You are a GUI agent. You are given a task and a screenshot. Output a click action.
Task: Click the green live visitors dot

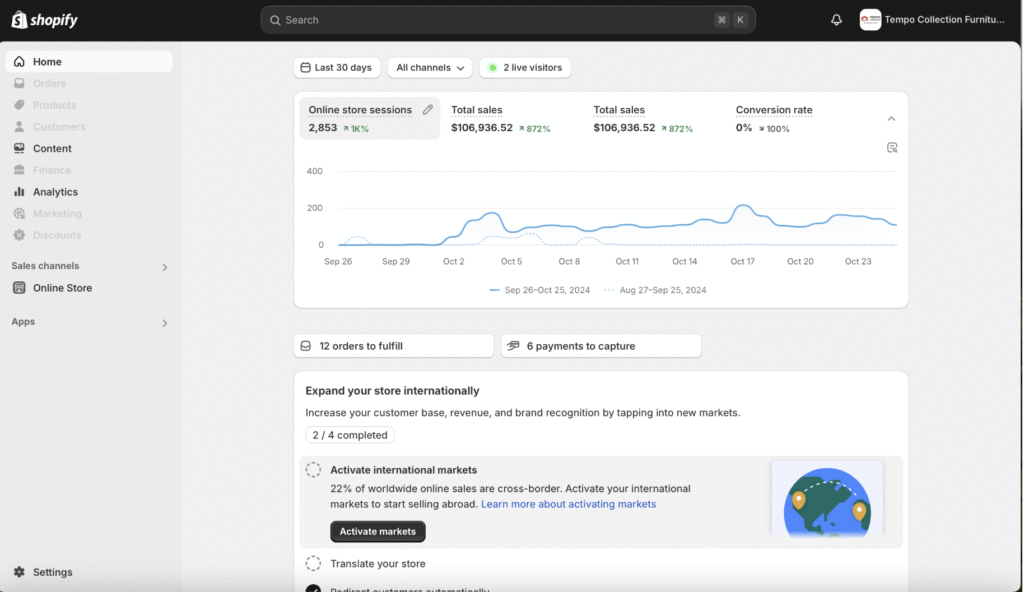(x=492, y=67)
